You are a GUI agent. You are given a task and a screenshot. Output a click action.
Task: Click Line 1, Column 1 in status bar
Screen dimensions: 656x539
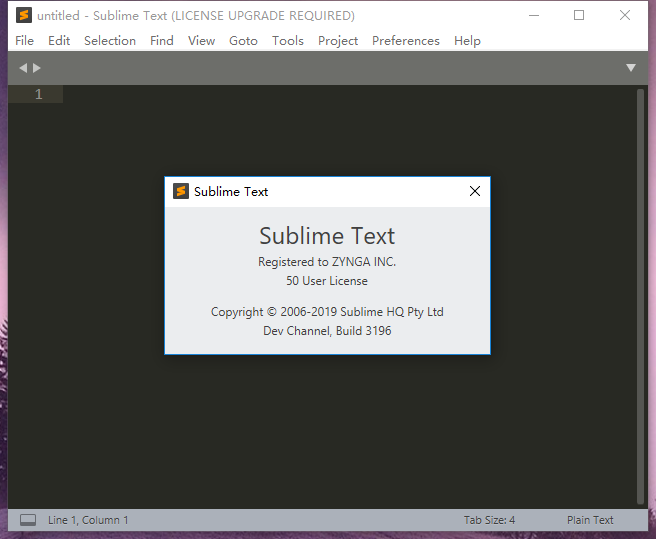coord(88,520)
